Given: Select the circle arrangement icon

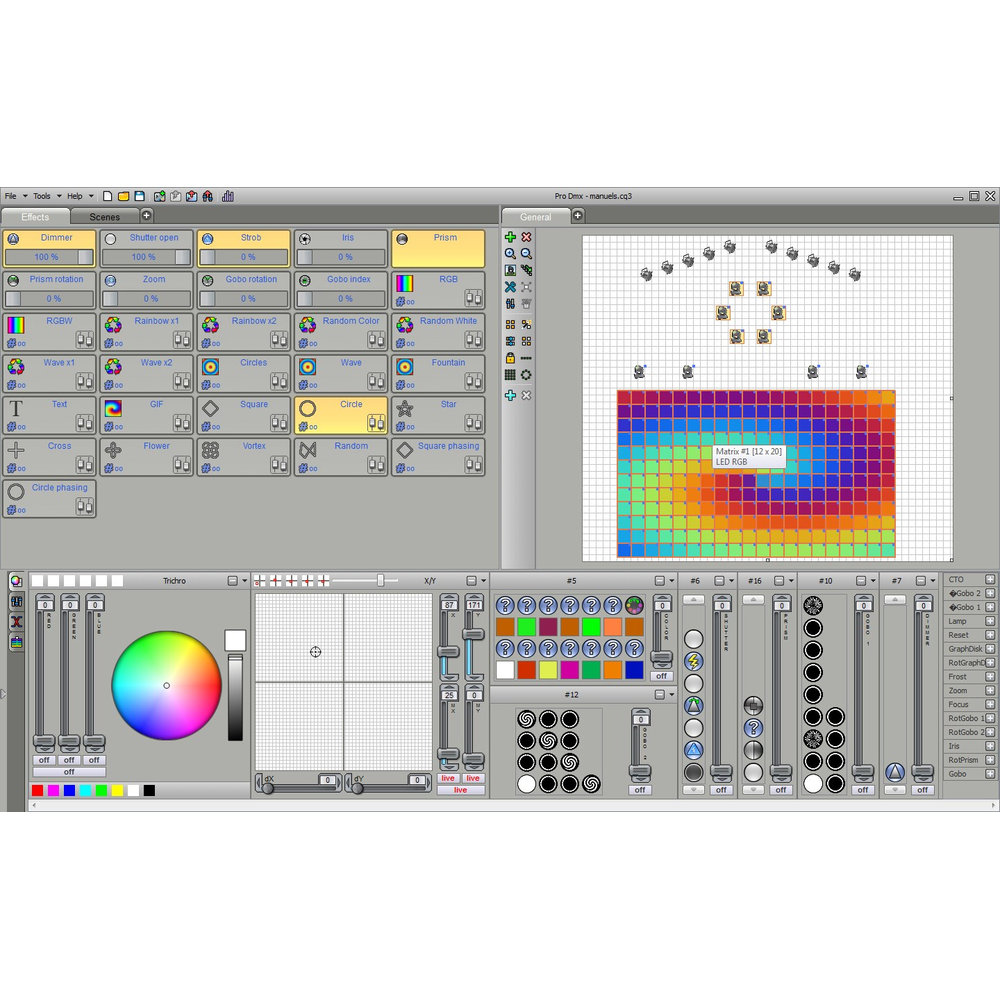Looking at the screenshot, I should [526, 375].
